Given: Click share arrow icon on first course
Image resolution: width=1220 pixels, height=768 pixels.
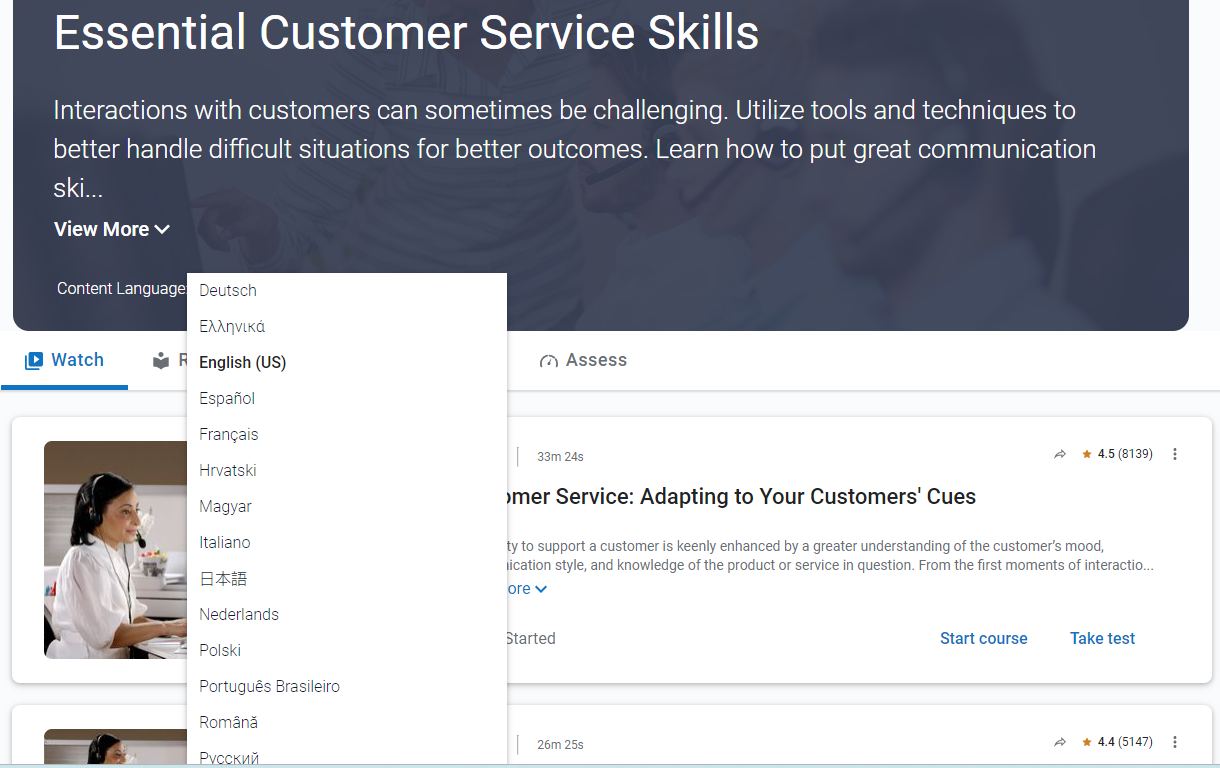Looking at the screenshot, I should tap(1060, 454).
